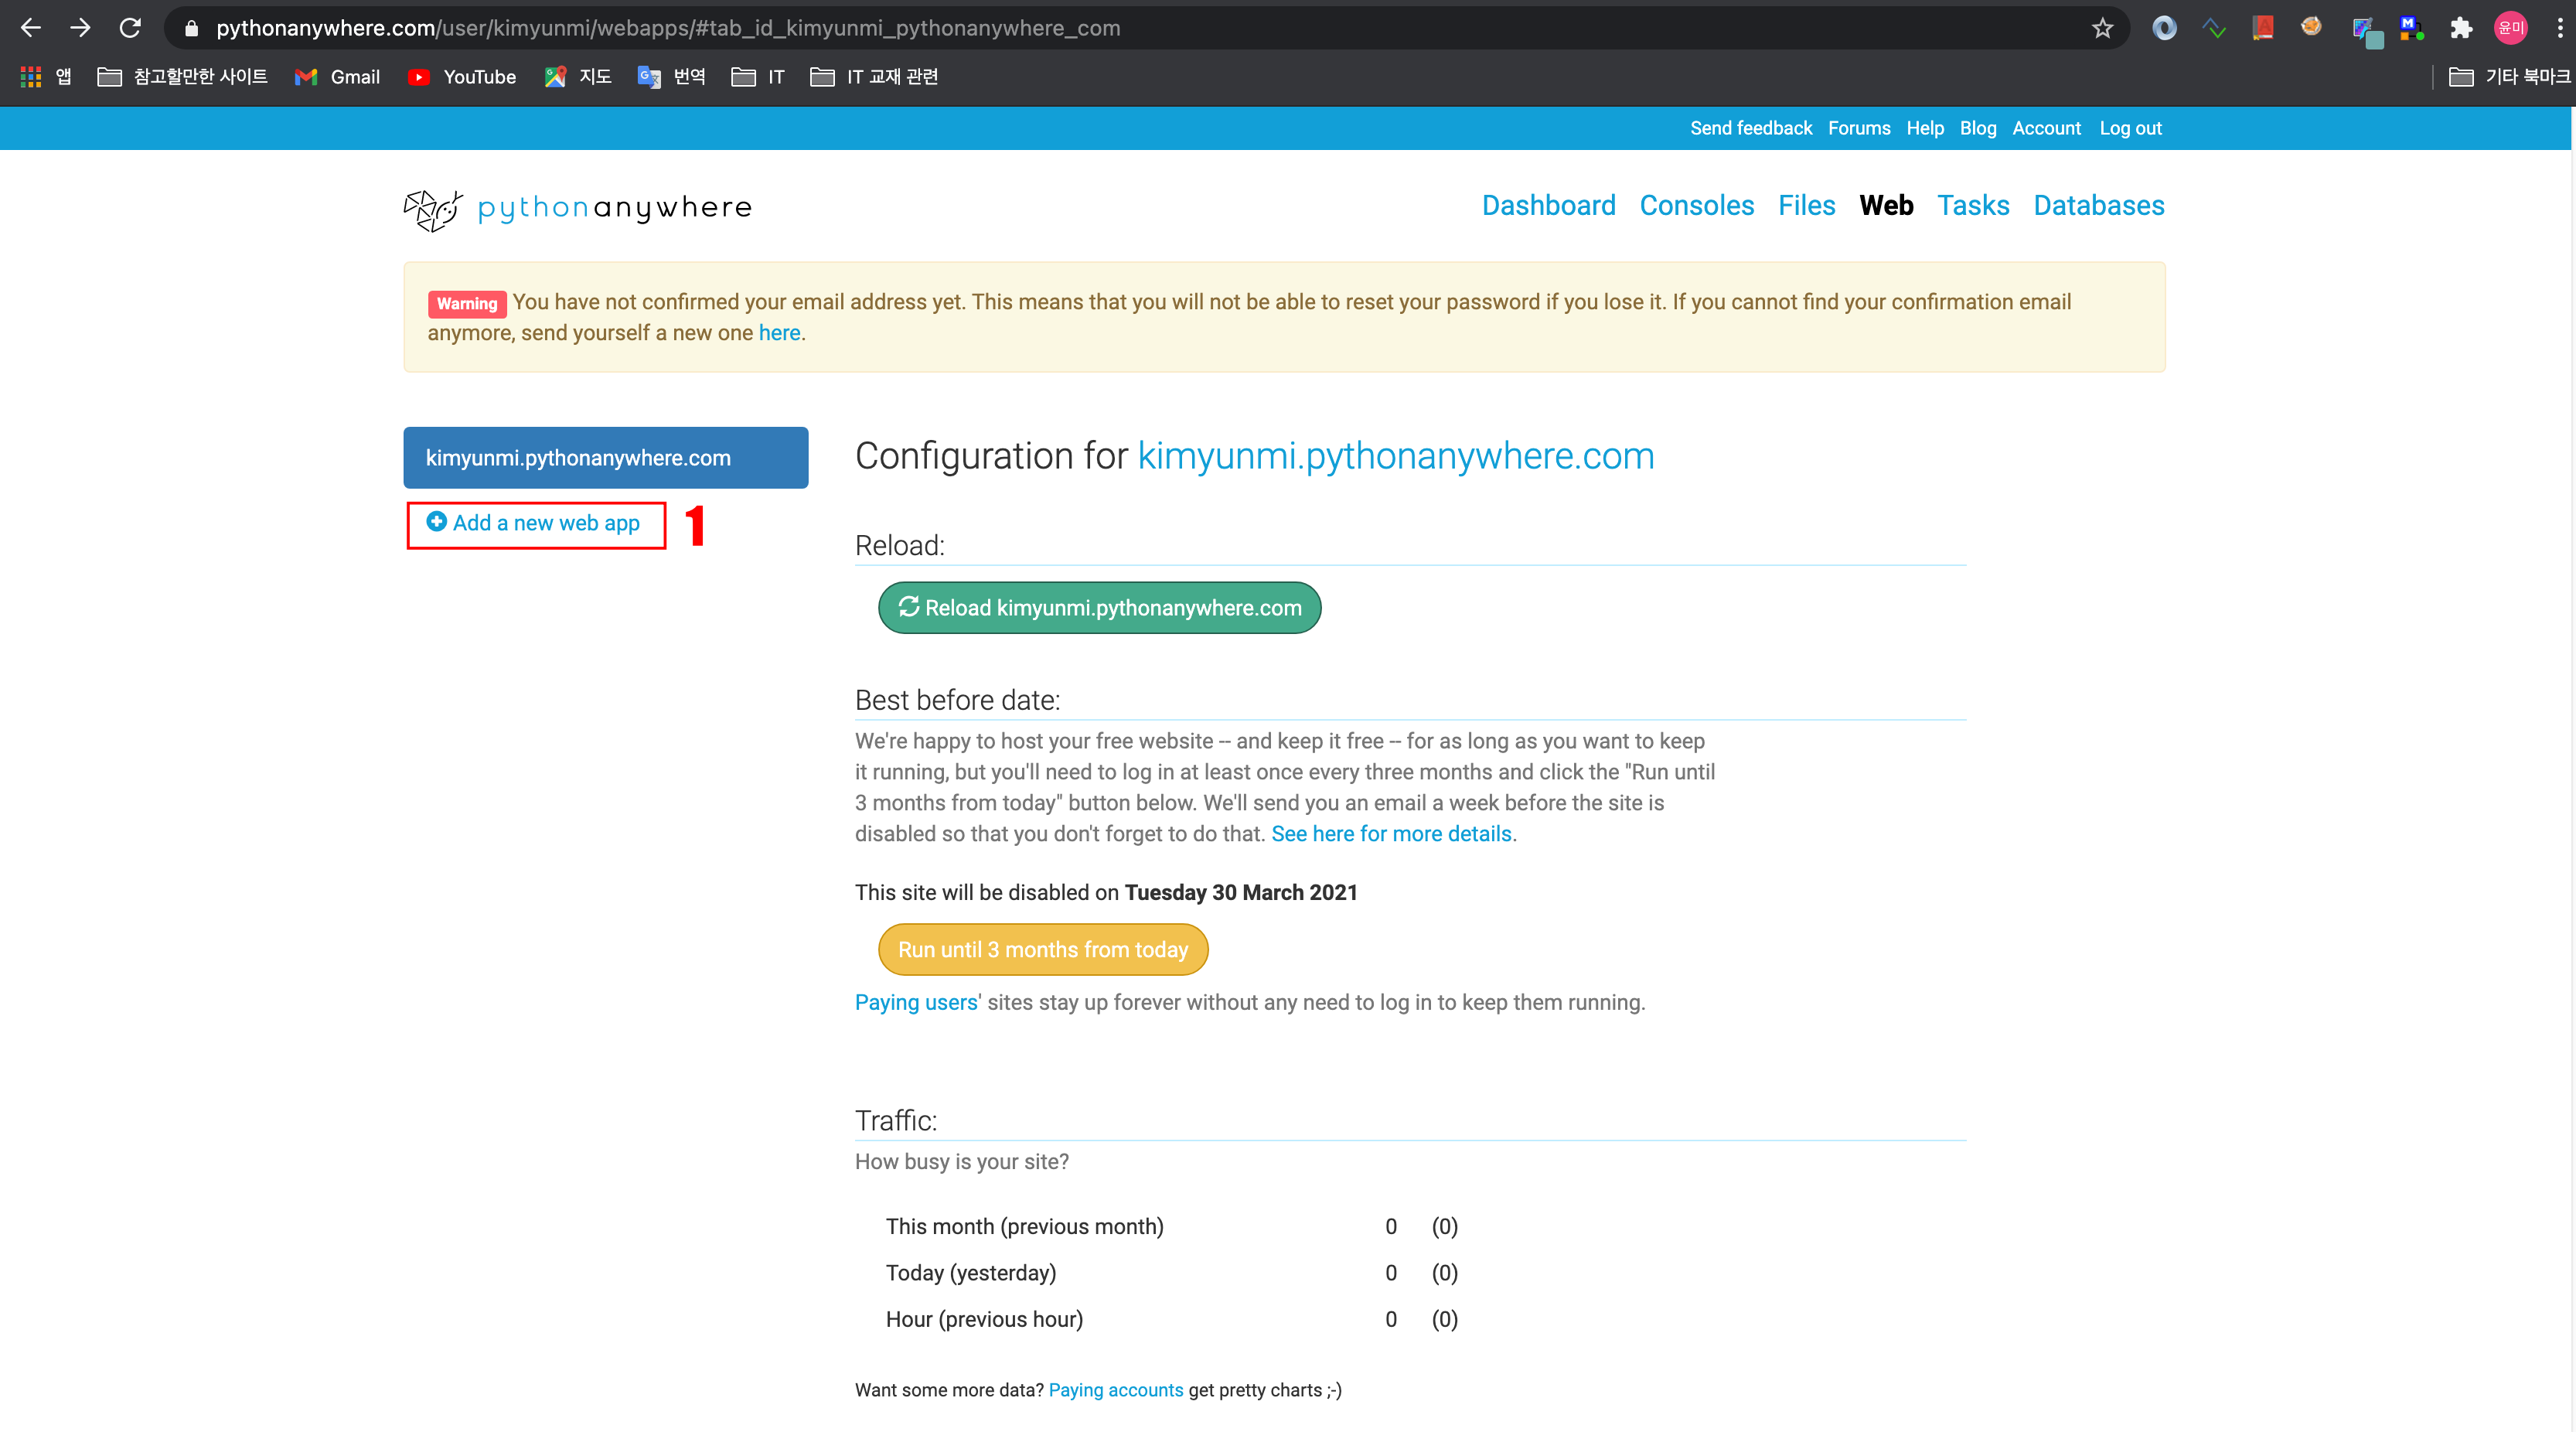Click the blue screen-capture extension icon

(x=2367, y=30)
